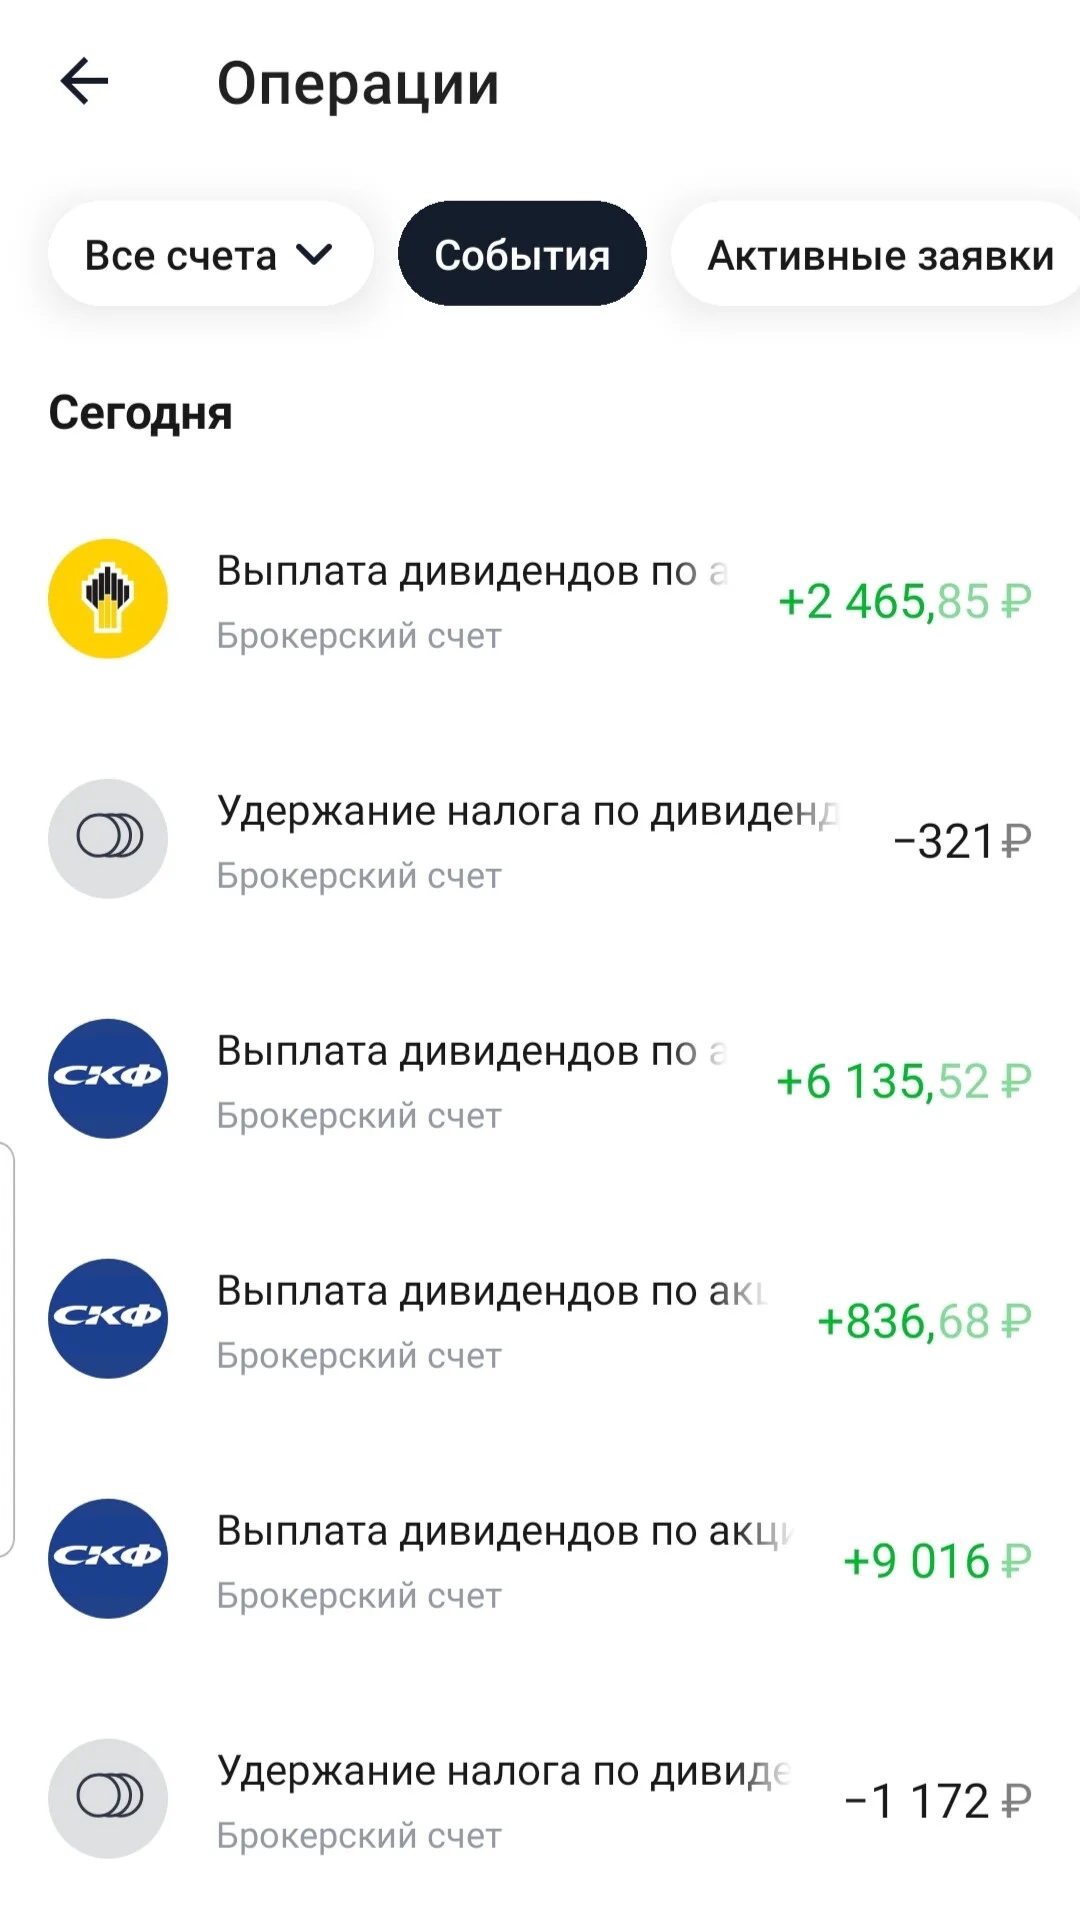Open the −1 172 ₽ tax withholding row
The height and width of the screenshot is (1920, 1080).
pos(540,1800)
